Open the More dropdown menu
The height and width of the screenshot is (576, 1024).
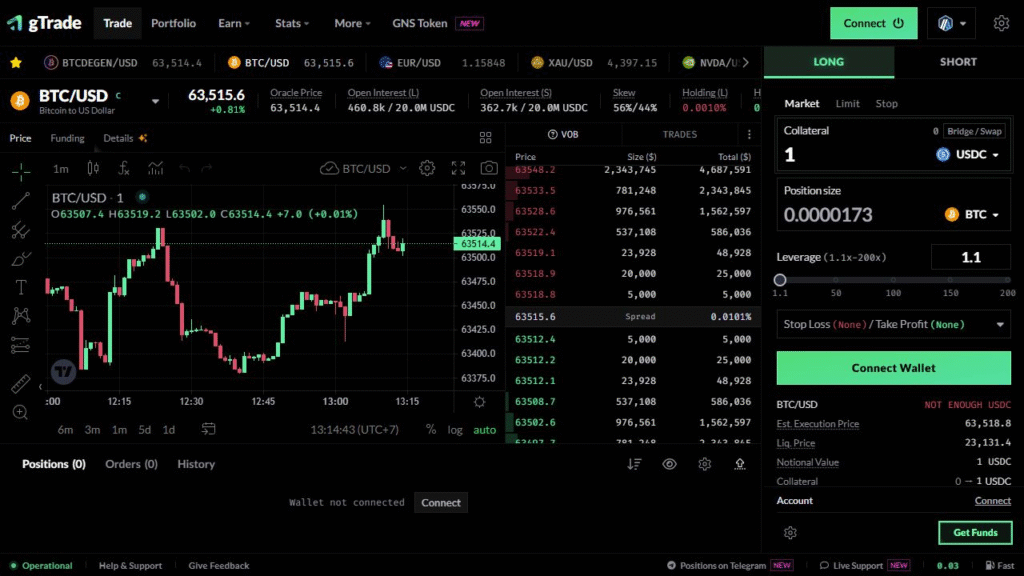click(x=353, y=24)
